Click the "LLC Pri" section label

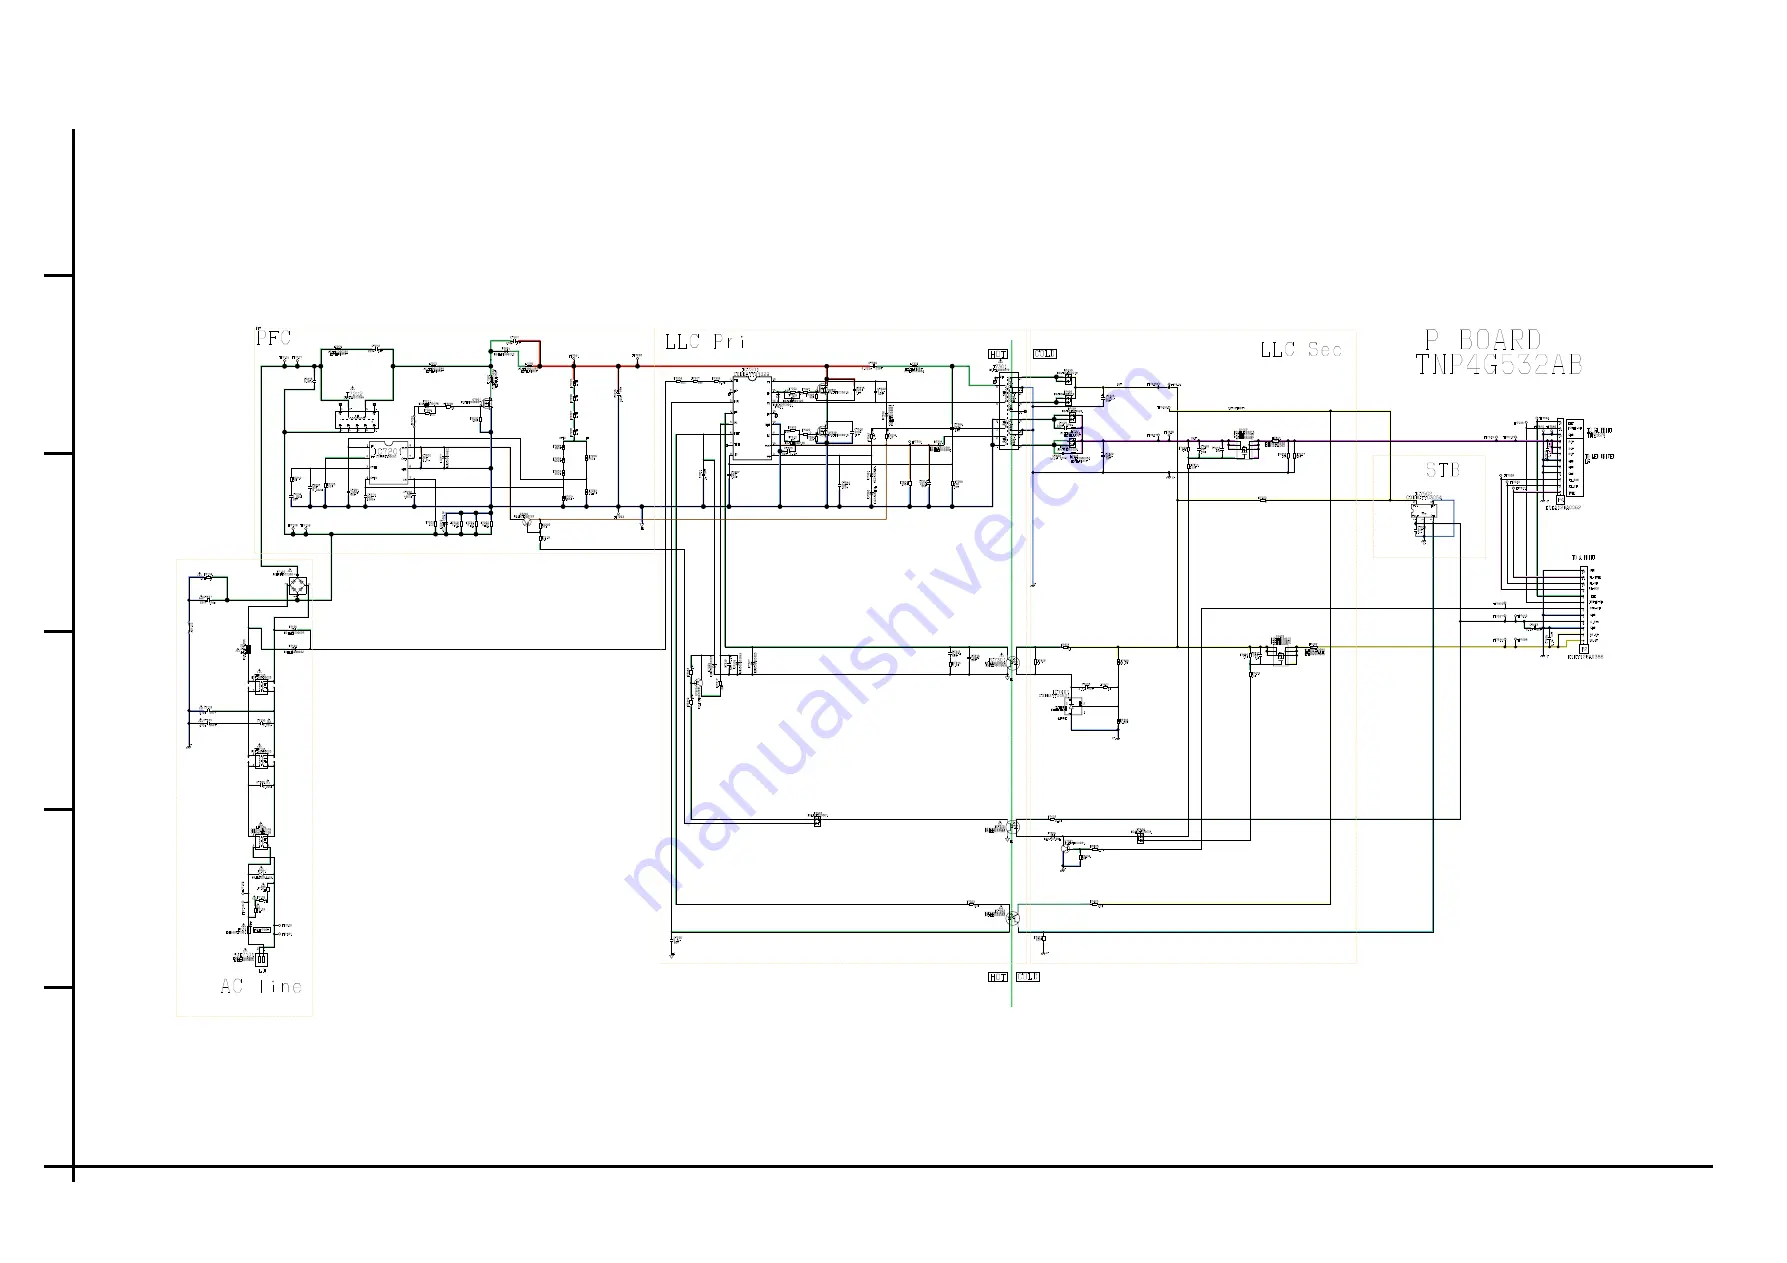[x=705, y=342]
